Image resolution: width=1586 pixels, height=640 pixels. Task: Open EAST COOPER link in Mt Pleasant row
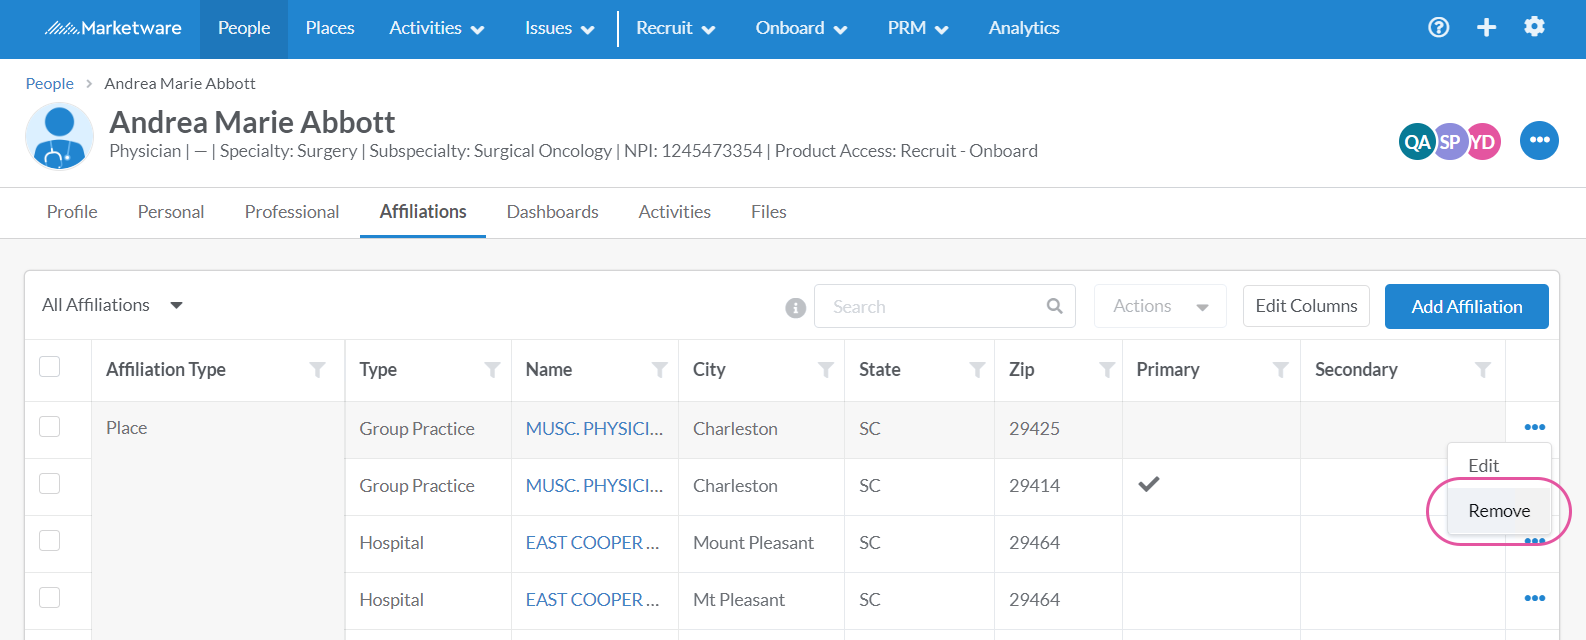592,599
